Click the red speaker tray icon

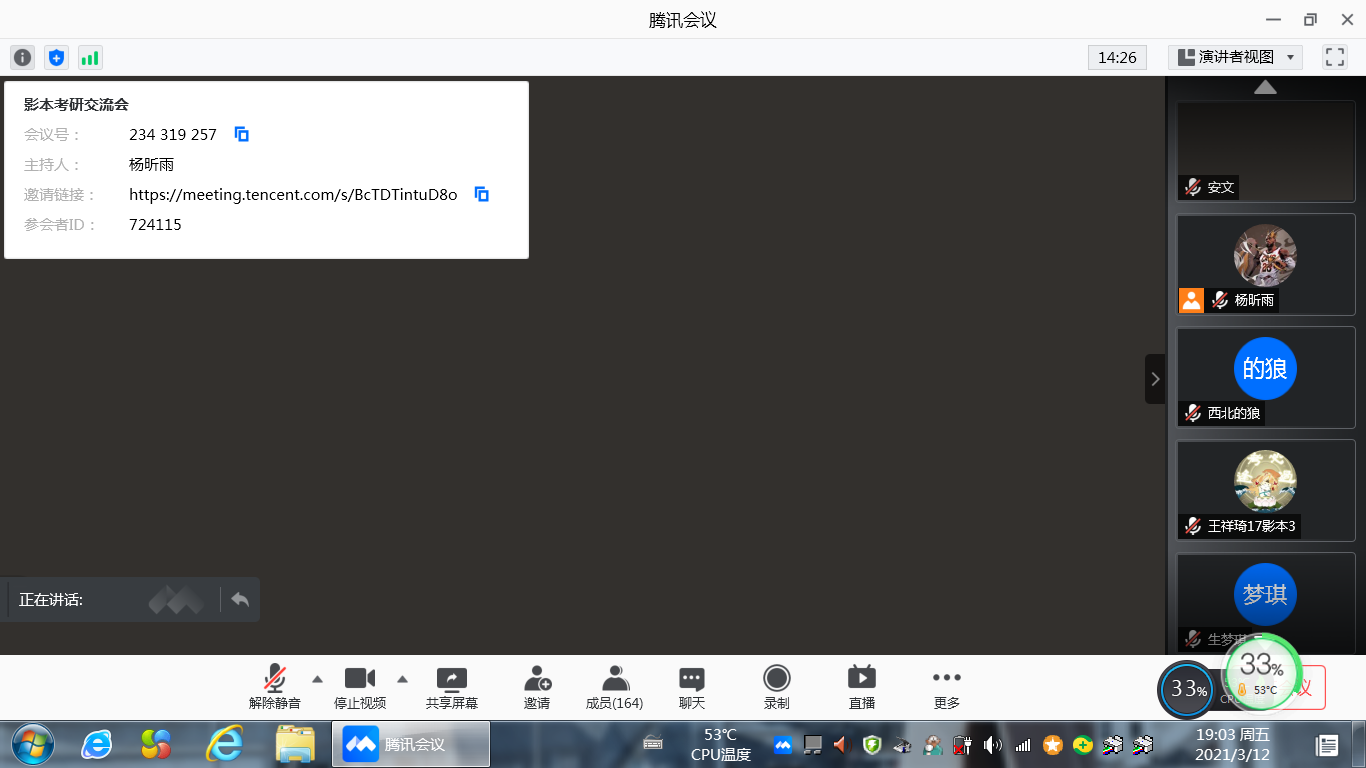[840, 744]
